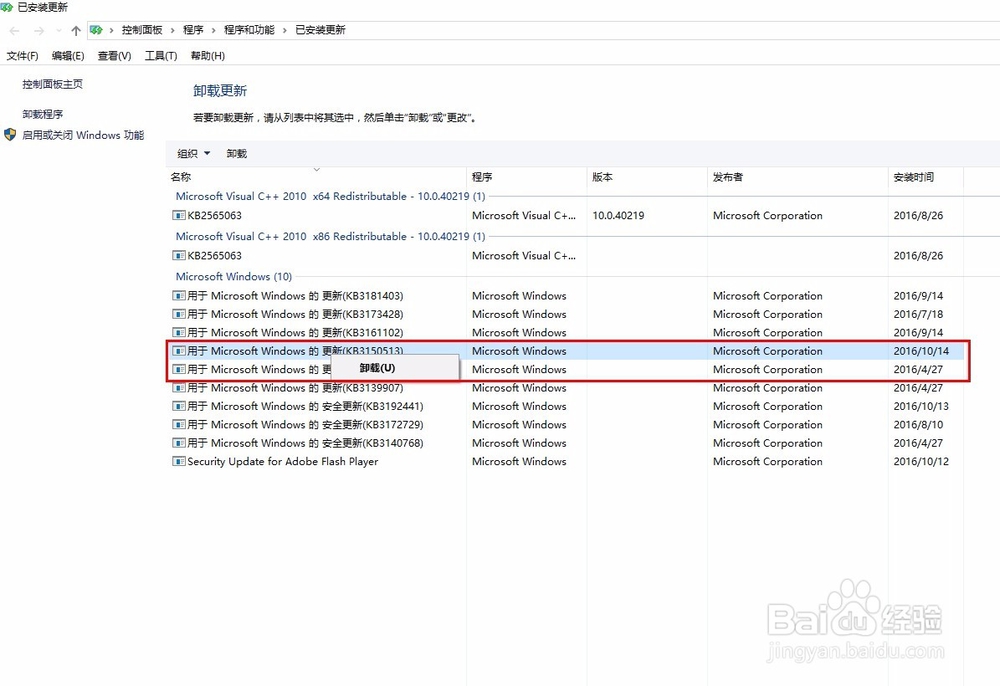This screenshot has height=686, width=1000.
Task: Open 控制面板主页 link
Action: (52, 84)
